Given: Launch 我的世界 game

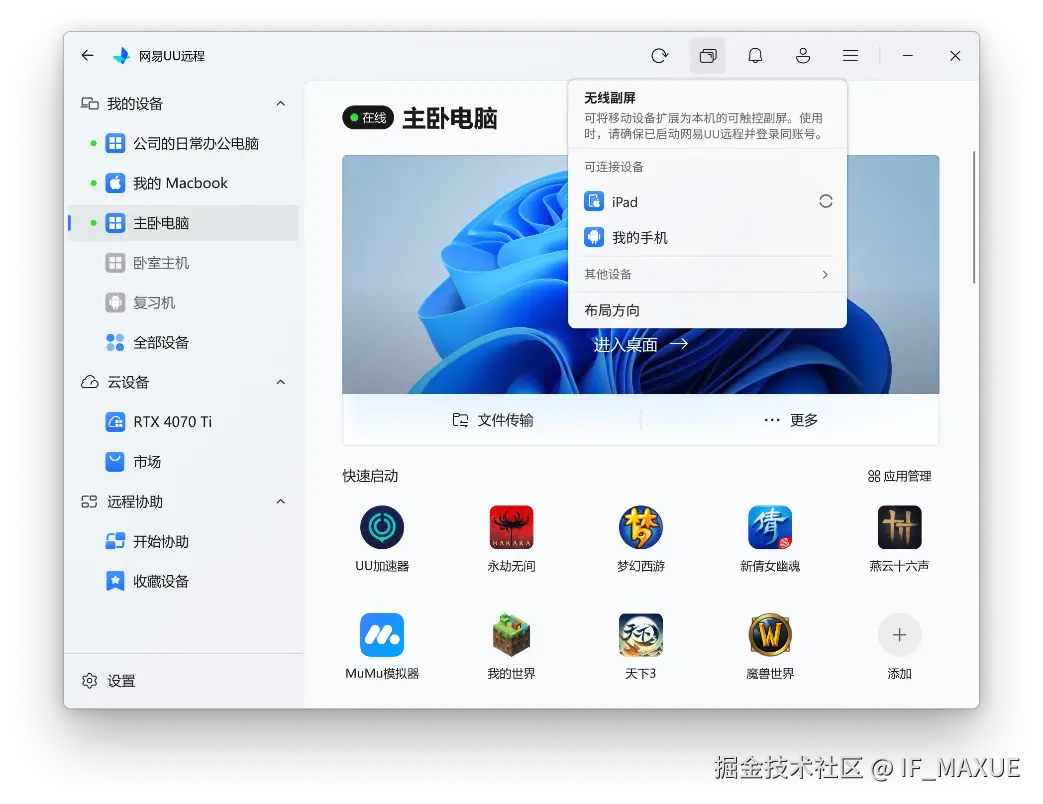Looking at the screenshot, I should point(511,646).
